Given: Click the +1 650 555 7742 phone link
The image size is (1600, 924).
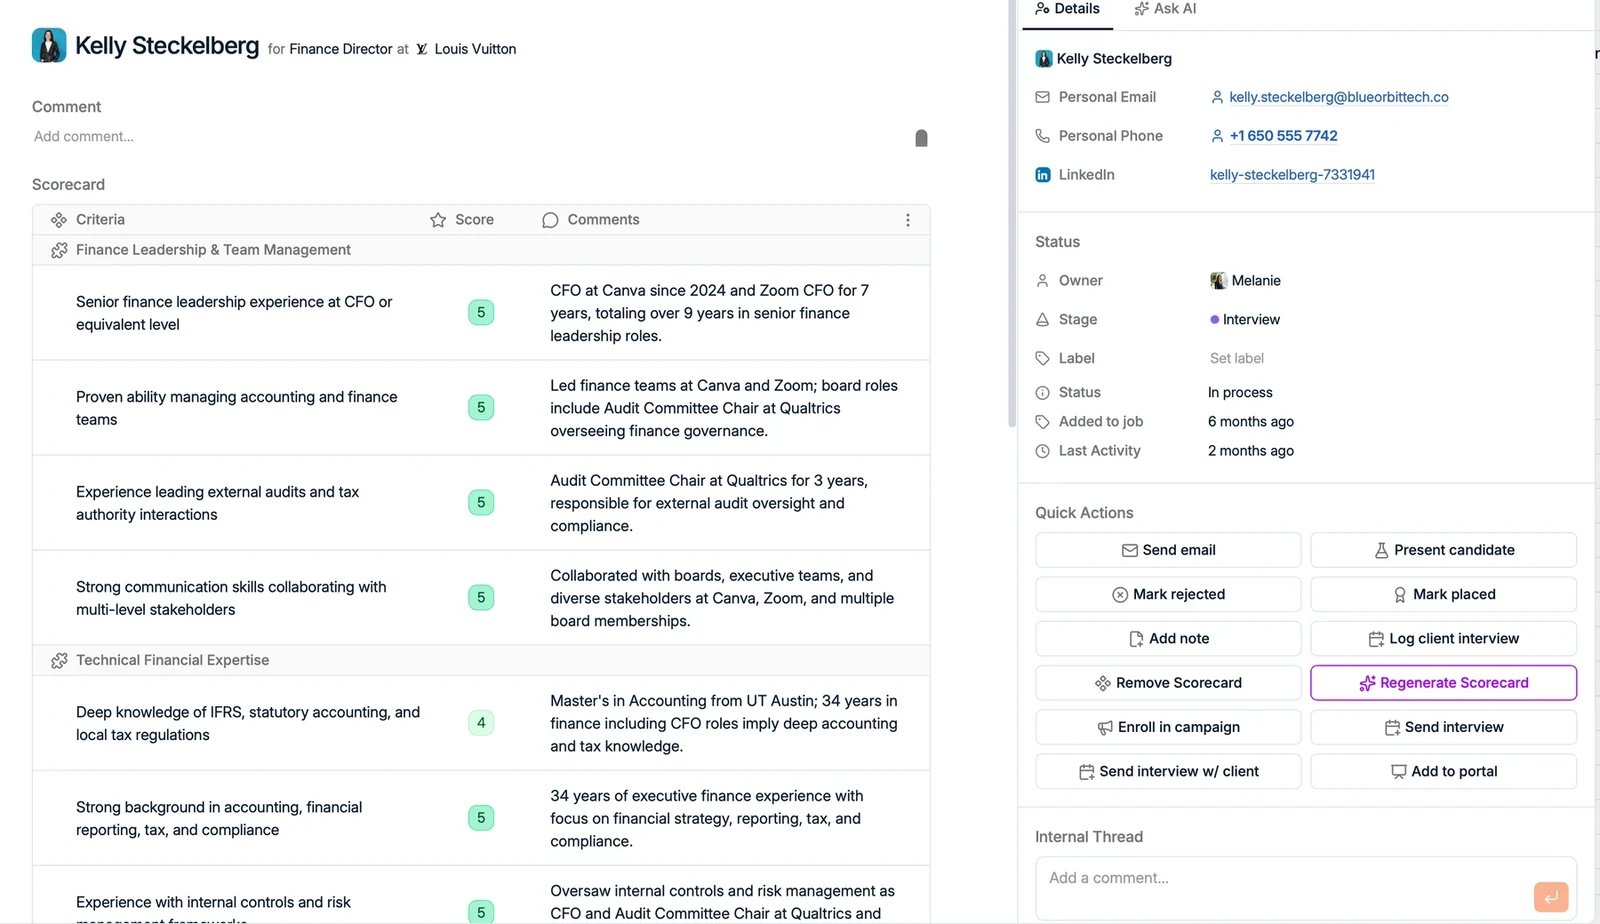Looking at the screenshot, I should tap(1284, 136).
